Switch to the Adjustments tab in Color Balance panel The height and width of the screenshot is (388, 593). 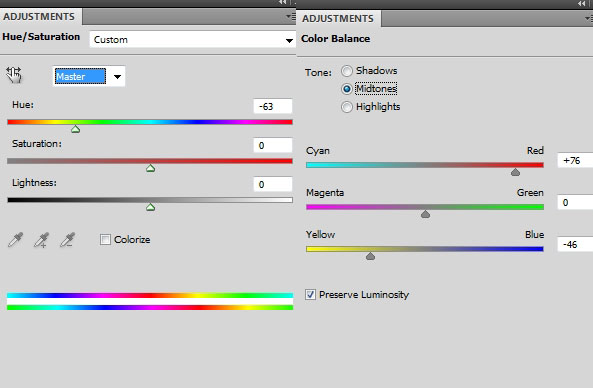click(338, 19)
